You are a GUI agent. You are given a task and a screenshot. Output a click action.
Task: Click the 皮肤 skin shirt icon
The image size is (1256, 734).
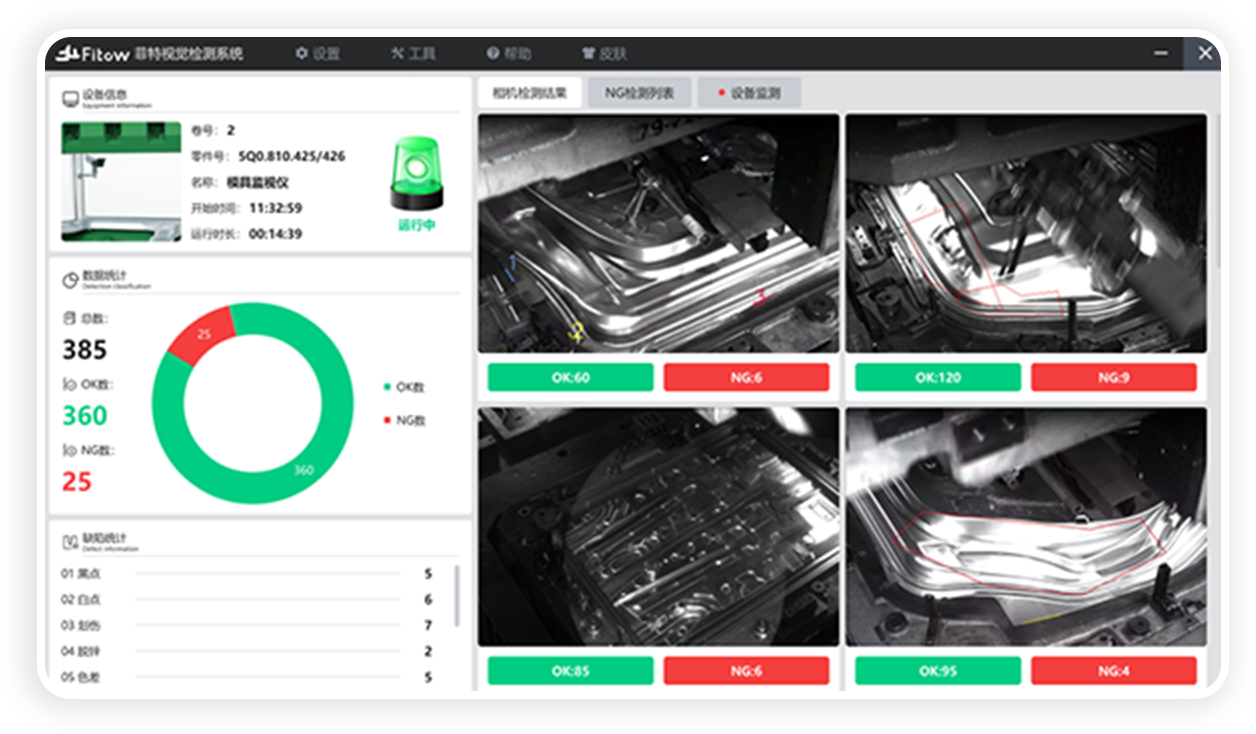(x=589, y=54)
